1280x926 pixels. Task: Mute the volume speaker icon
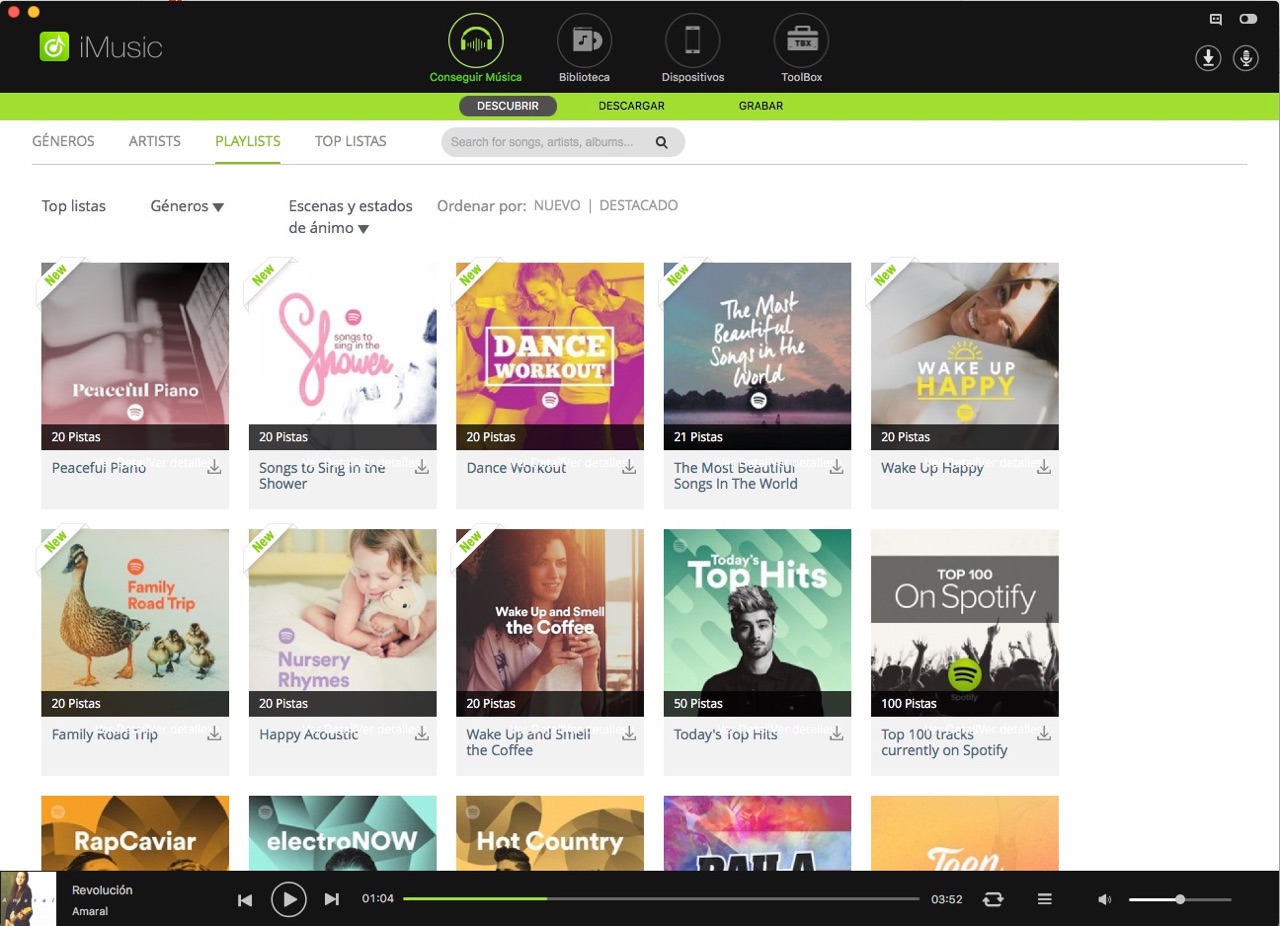[x=1105, y=900]
